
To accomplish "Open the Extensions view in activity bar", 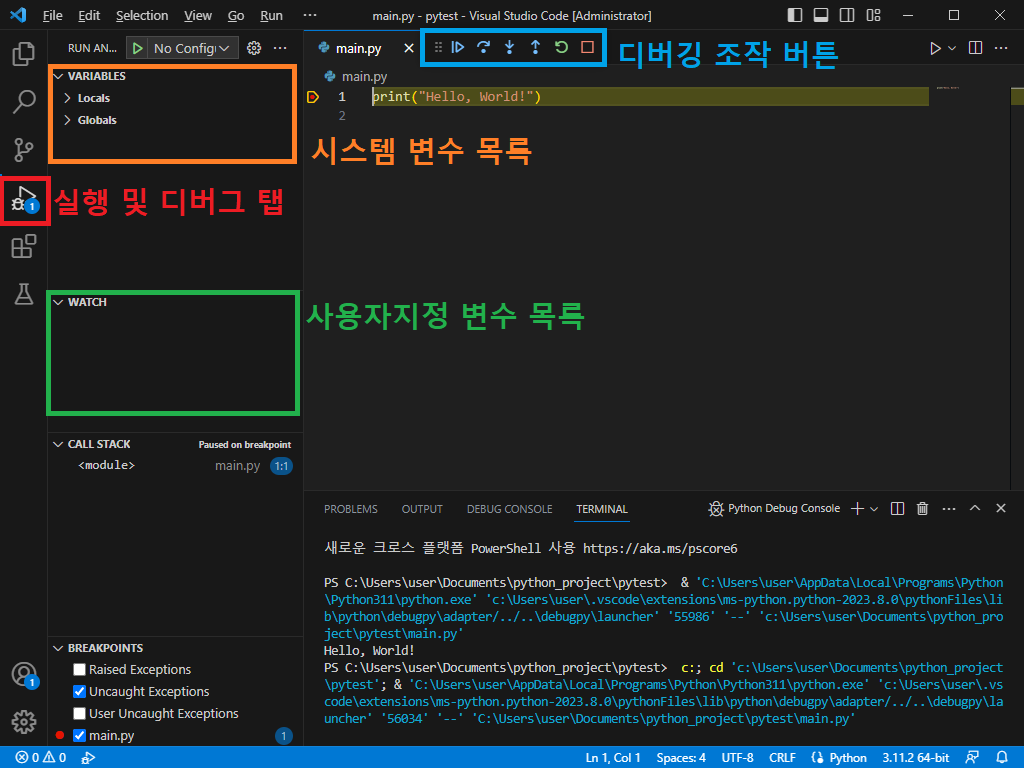I will 24,246.
